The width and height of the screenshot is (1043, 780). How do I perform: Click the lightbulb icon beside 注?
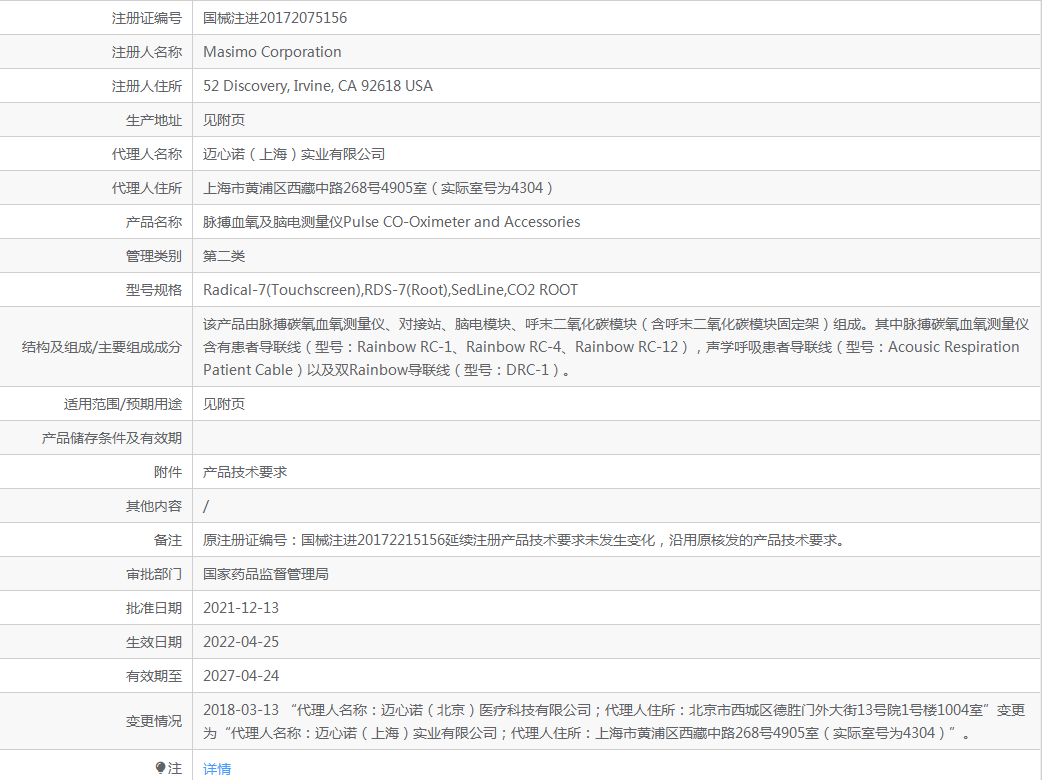click(160, 768)
